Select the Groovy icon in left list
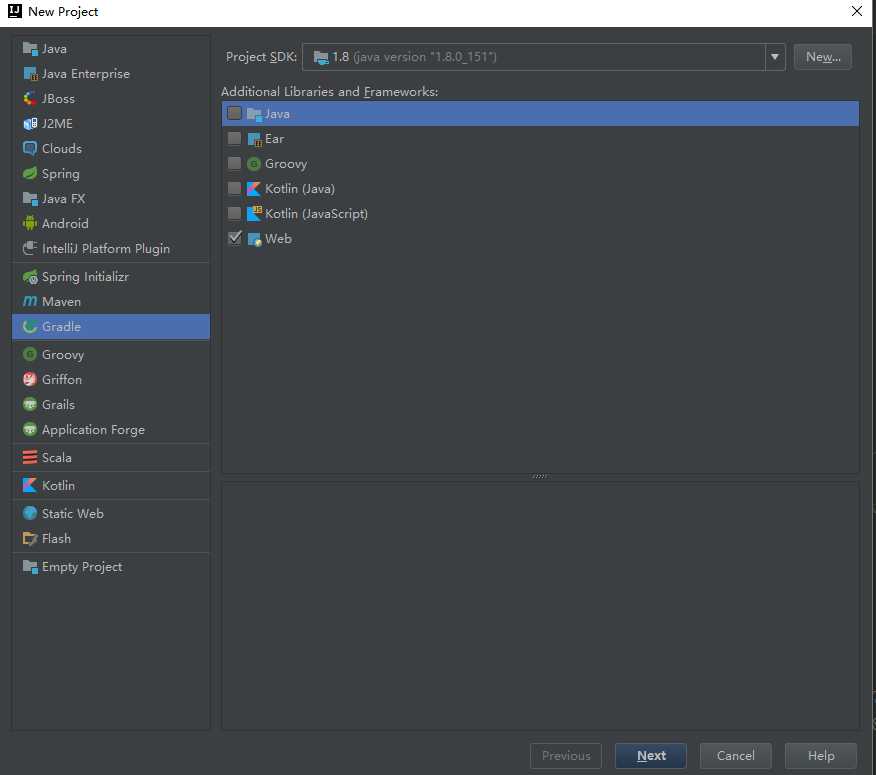The image size is (876, 775). point(30,355)
